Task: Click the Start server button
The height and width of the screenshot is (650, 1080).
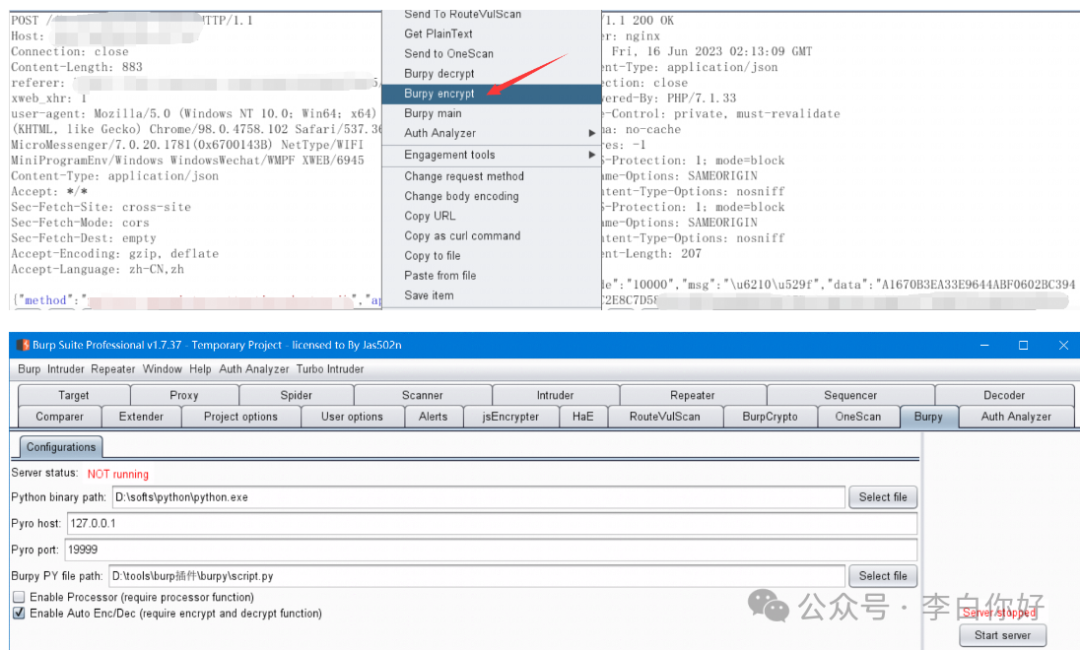Action: tap(1003, 635)
